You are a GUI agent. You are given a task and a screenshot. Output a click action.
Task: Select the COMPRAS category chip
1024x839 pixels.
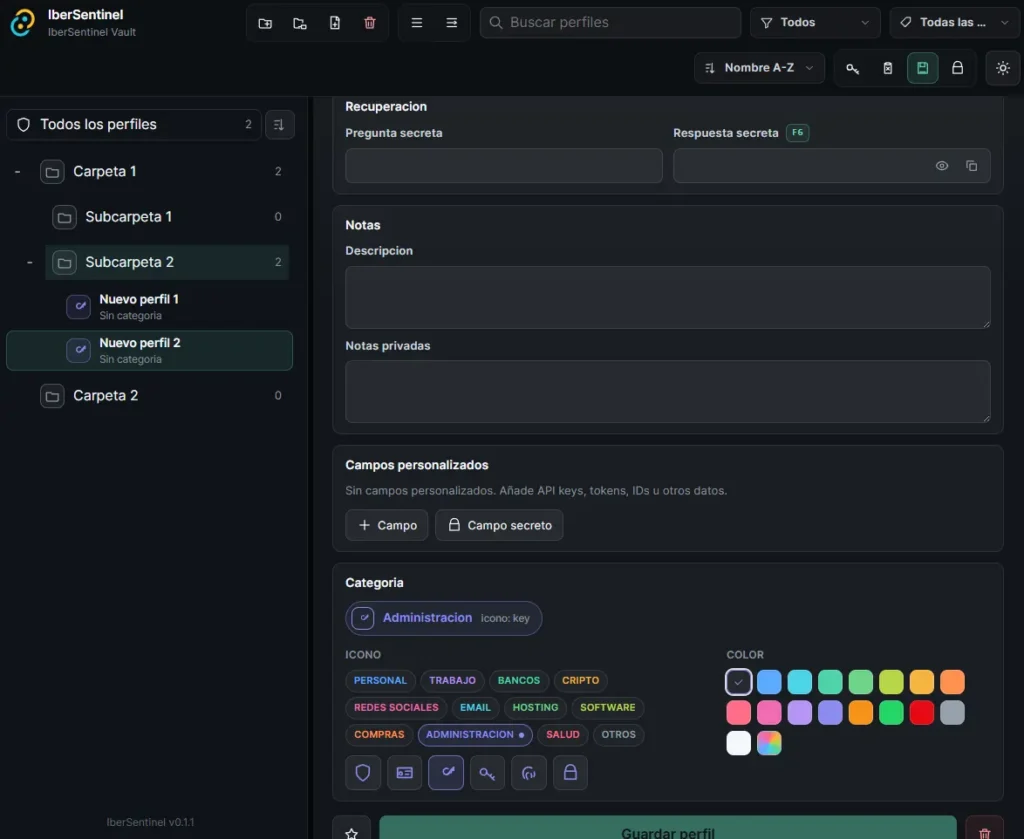tap(379, 735)
